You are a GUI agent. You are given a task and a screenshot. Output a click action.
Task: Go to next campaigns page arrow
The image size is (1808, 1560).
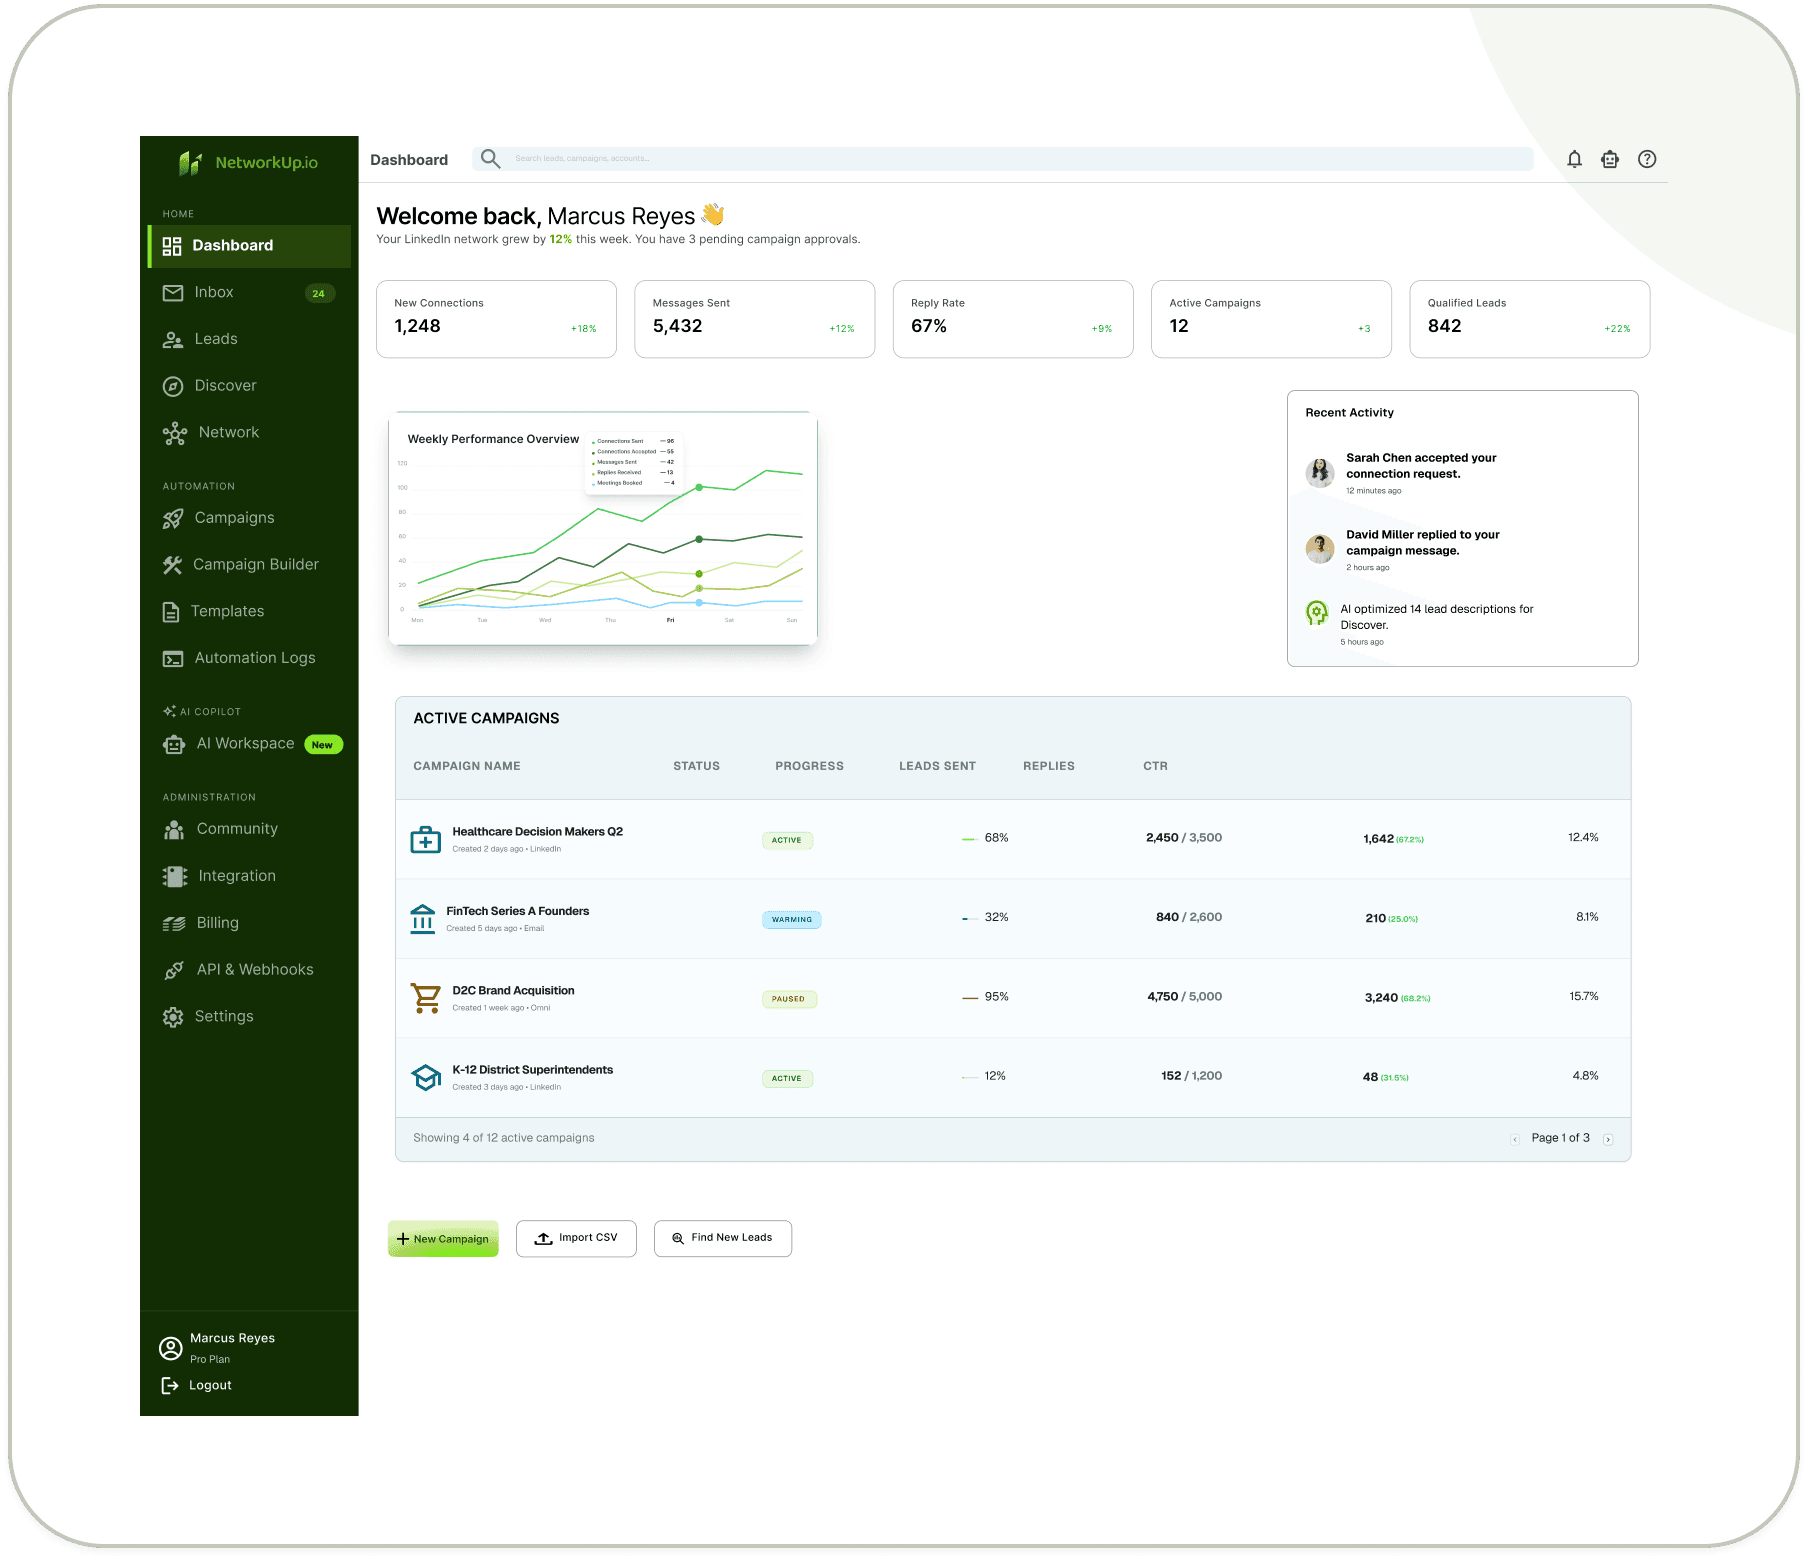click(x=1608, y=1139)
